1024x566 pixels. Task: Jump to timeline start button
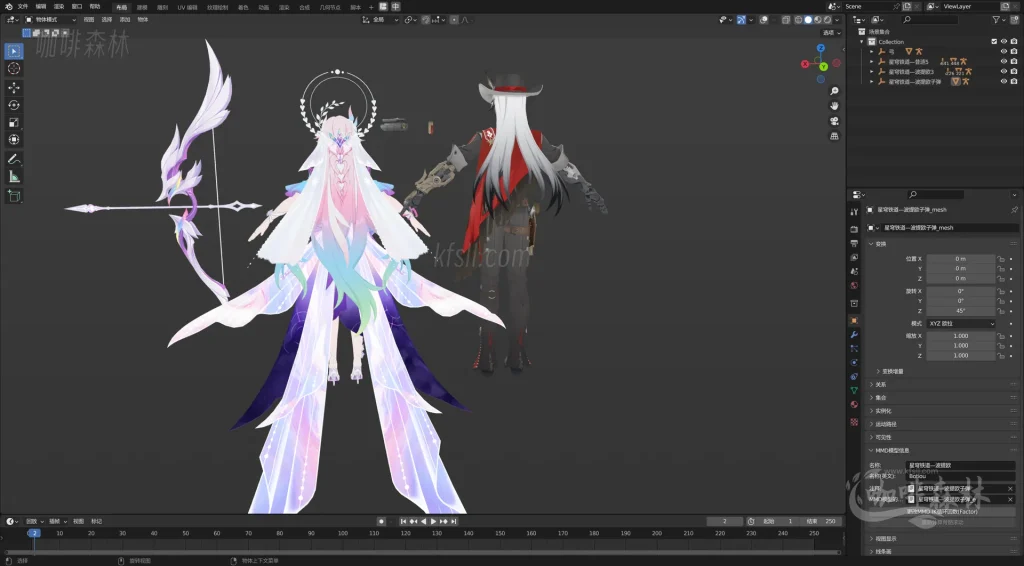(x=403, y=522)
